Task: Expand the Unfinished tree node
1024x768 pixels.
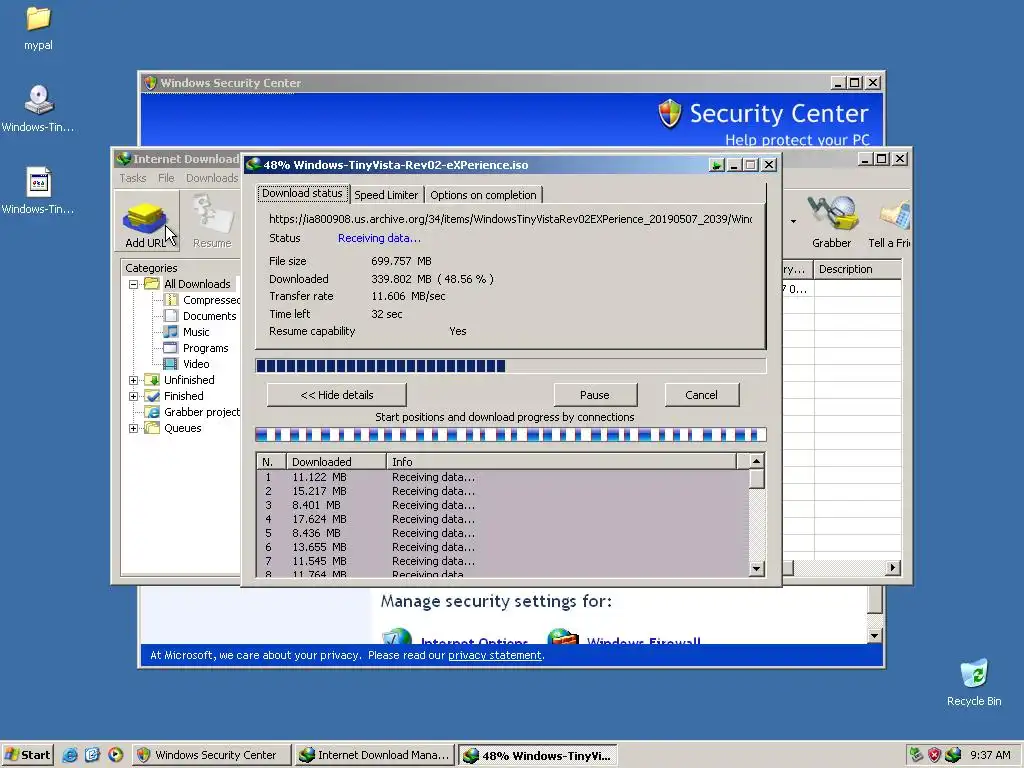Action: 133,380
